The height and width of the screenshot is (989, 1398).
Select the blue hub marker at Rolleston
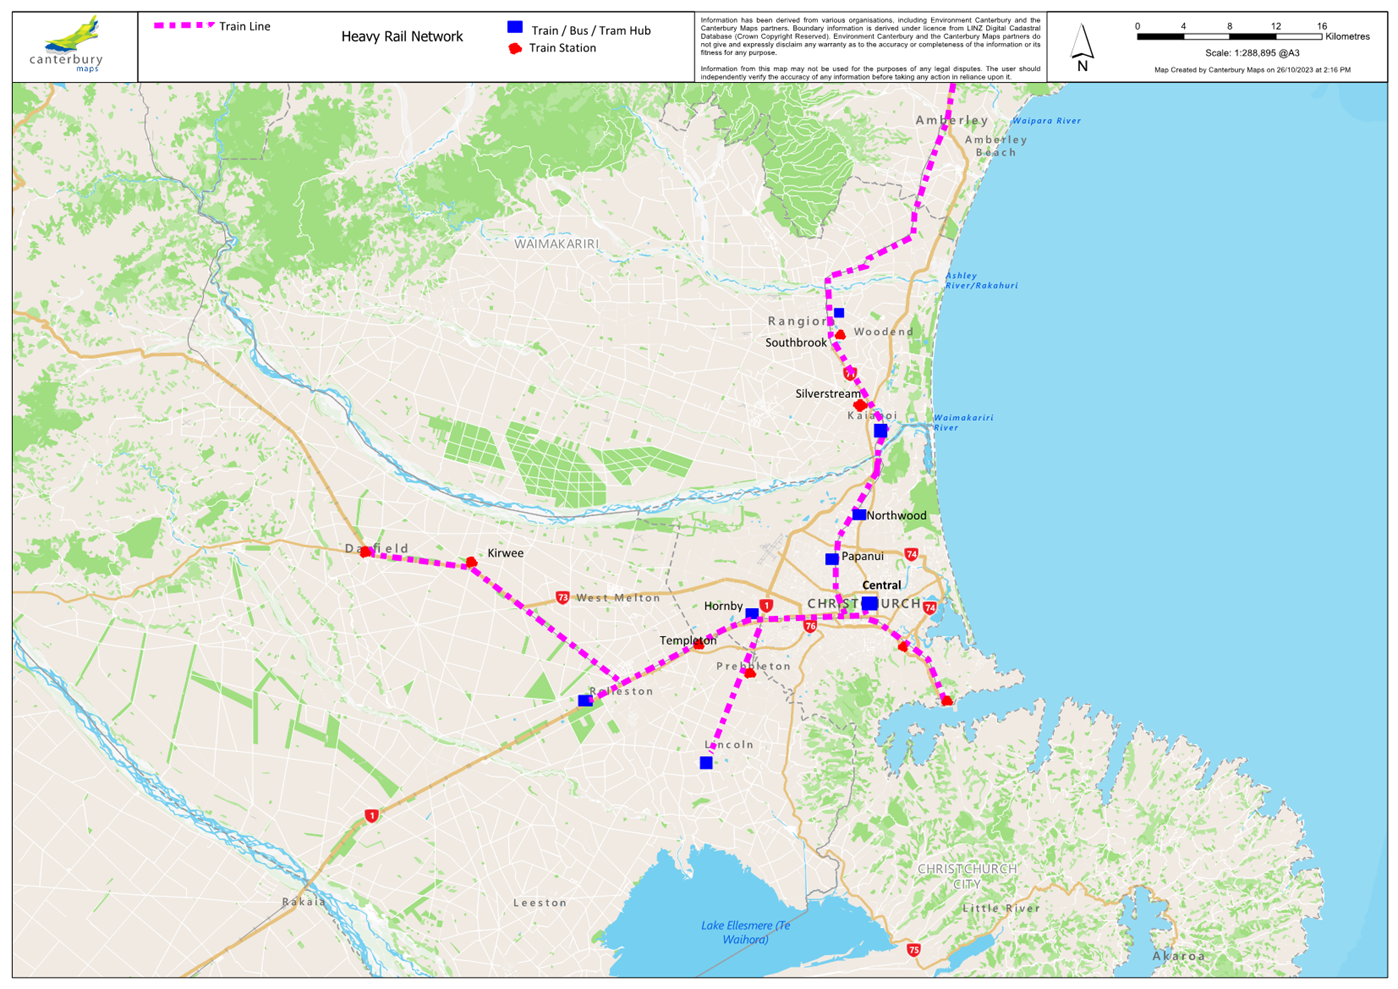[x=585, y=700]
